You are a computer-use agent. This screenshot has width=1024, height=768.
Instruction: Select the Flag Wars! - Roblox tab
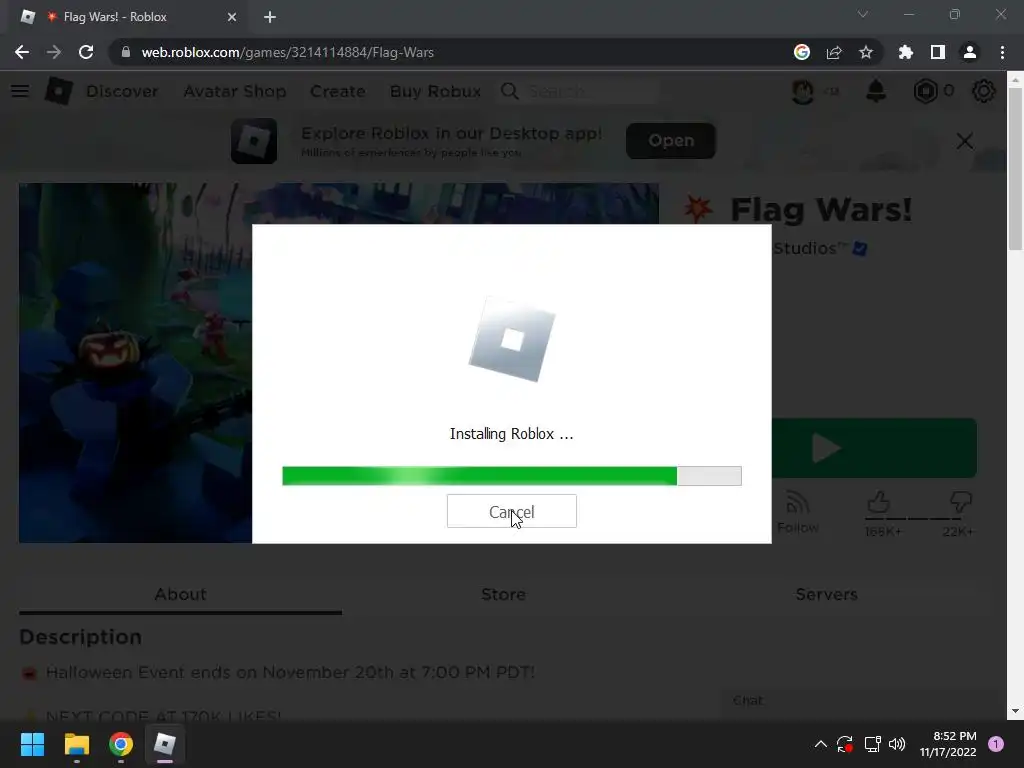129,17
